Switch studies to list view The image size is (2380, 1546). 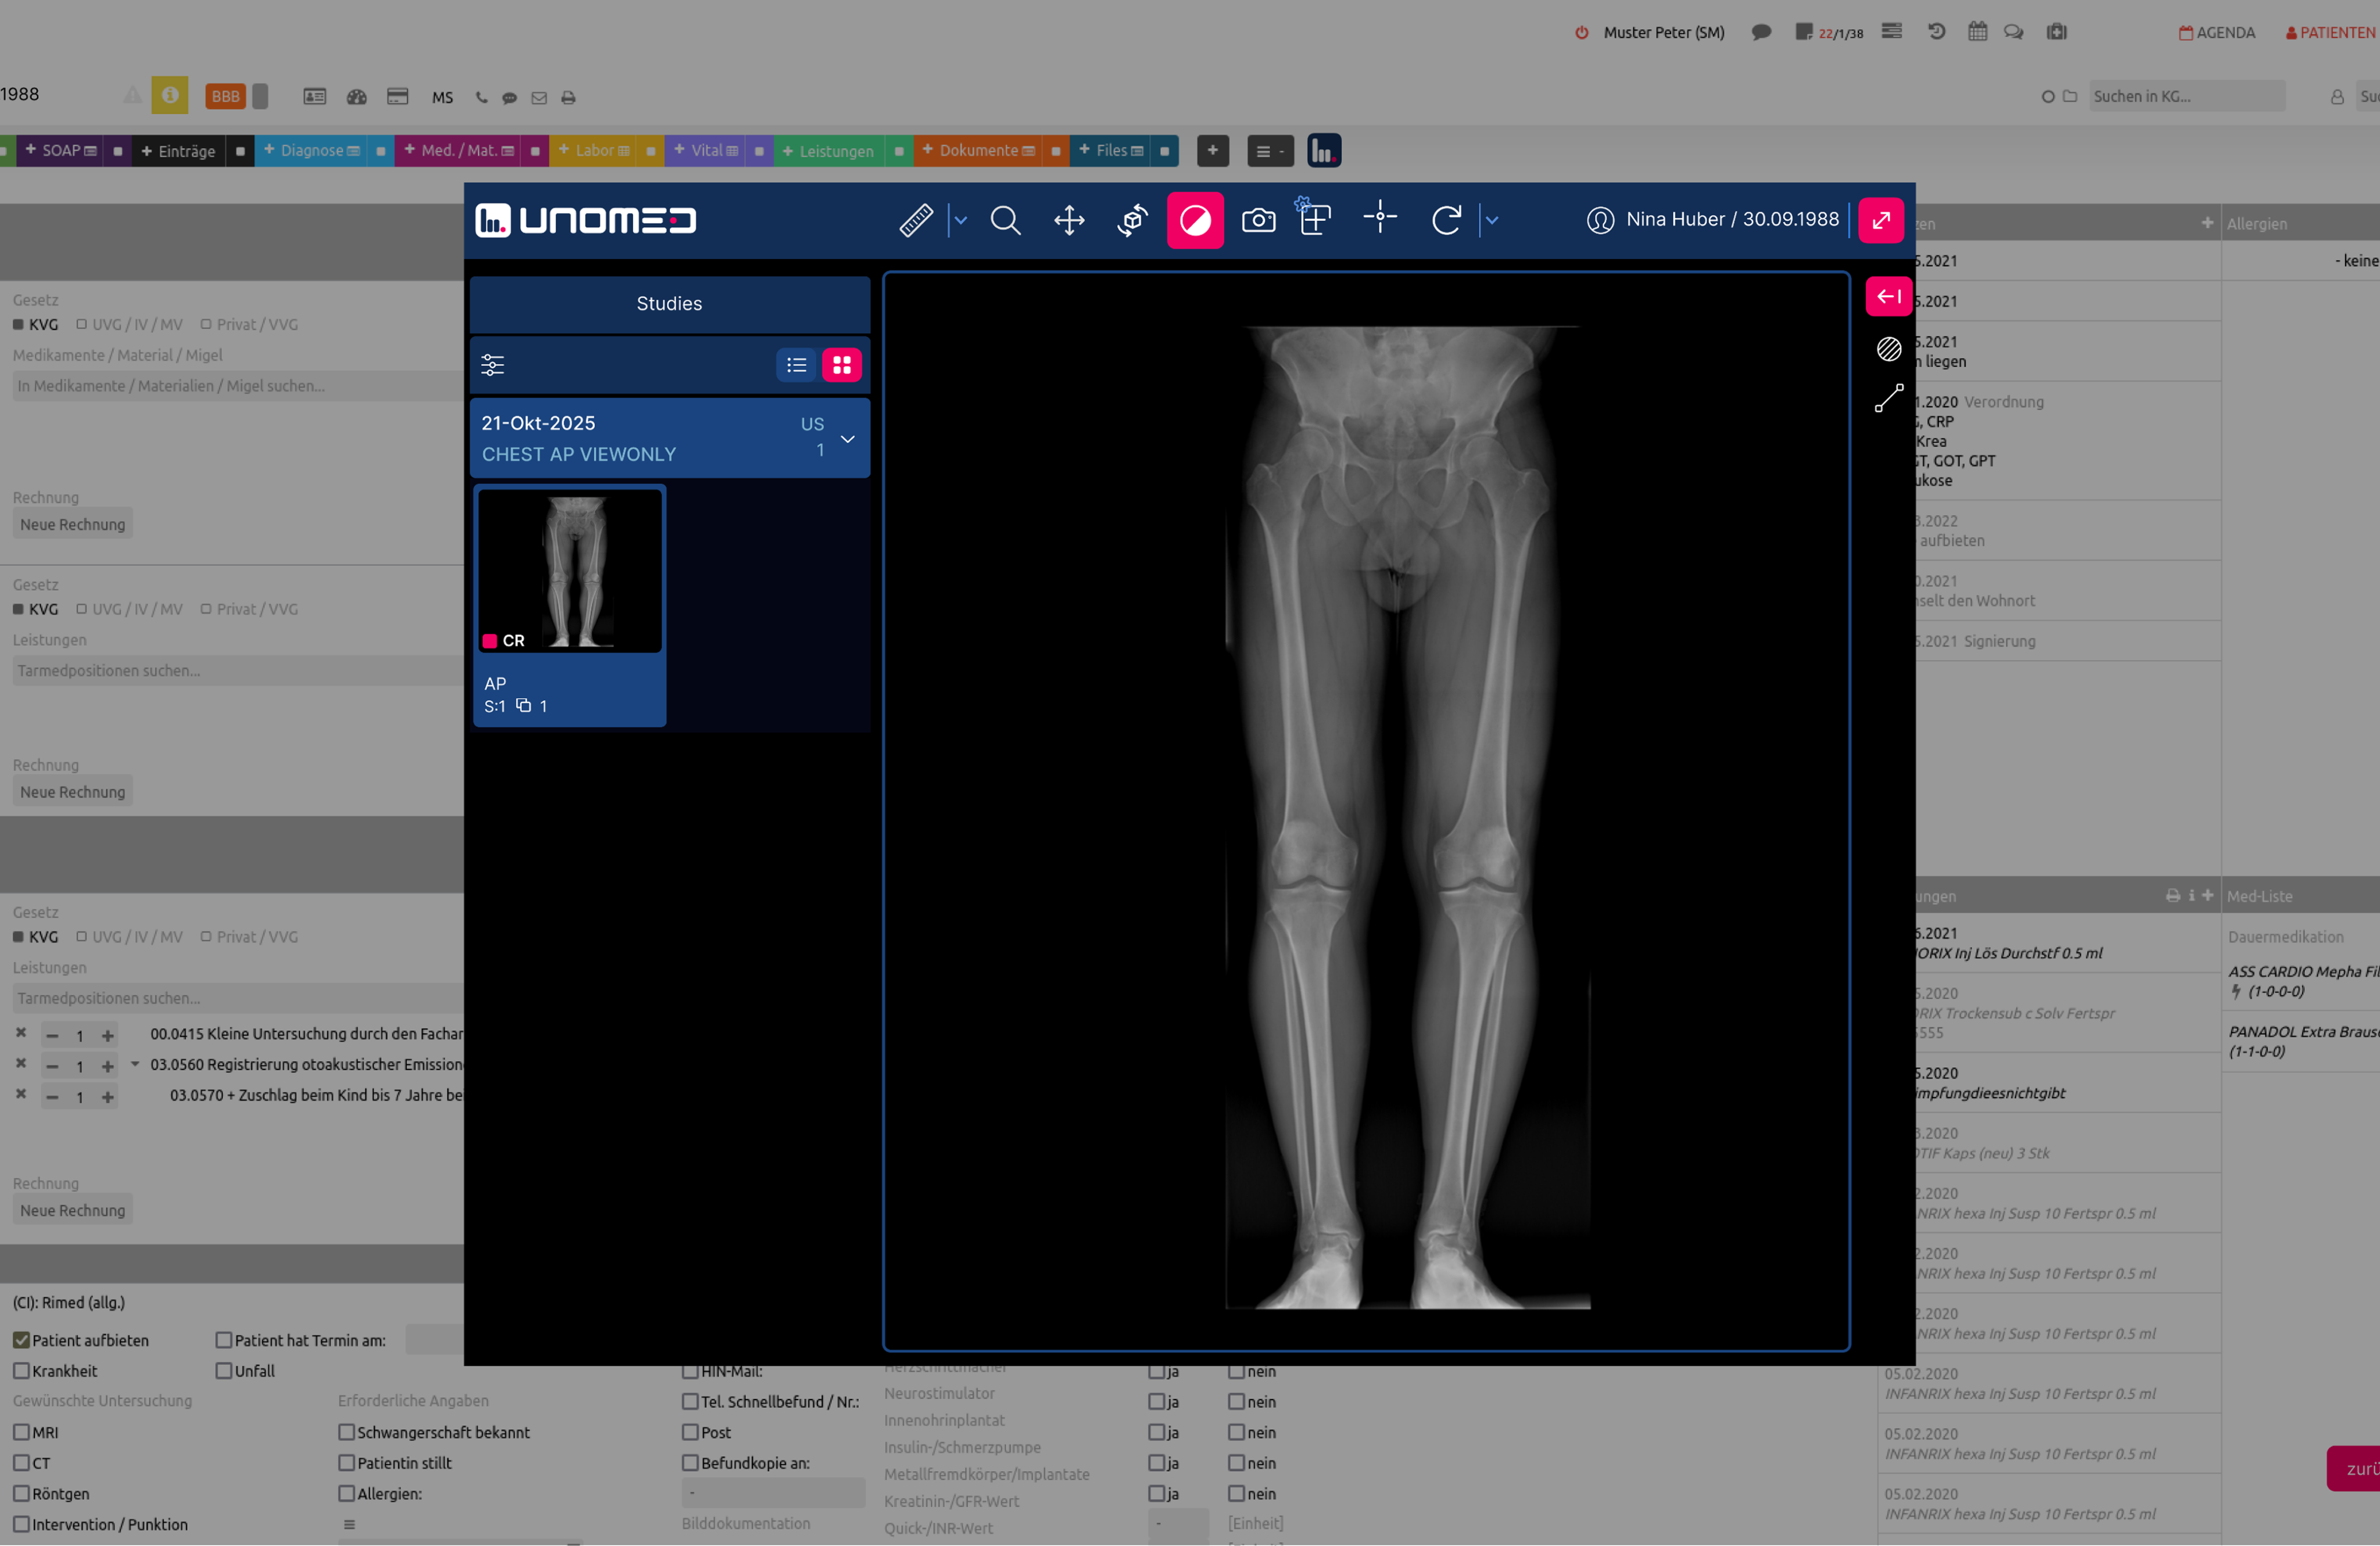point(796,365)
